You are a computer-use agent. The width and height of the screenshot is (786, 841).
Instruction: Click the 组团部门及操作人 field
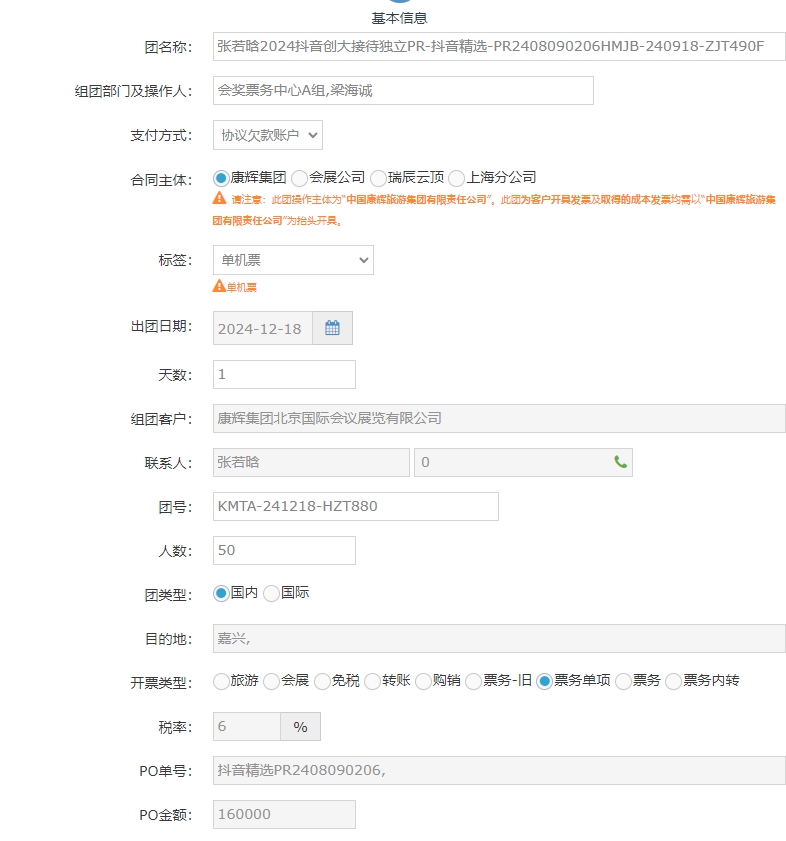point(403,90)
